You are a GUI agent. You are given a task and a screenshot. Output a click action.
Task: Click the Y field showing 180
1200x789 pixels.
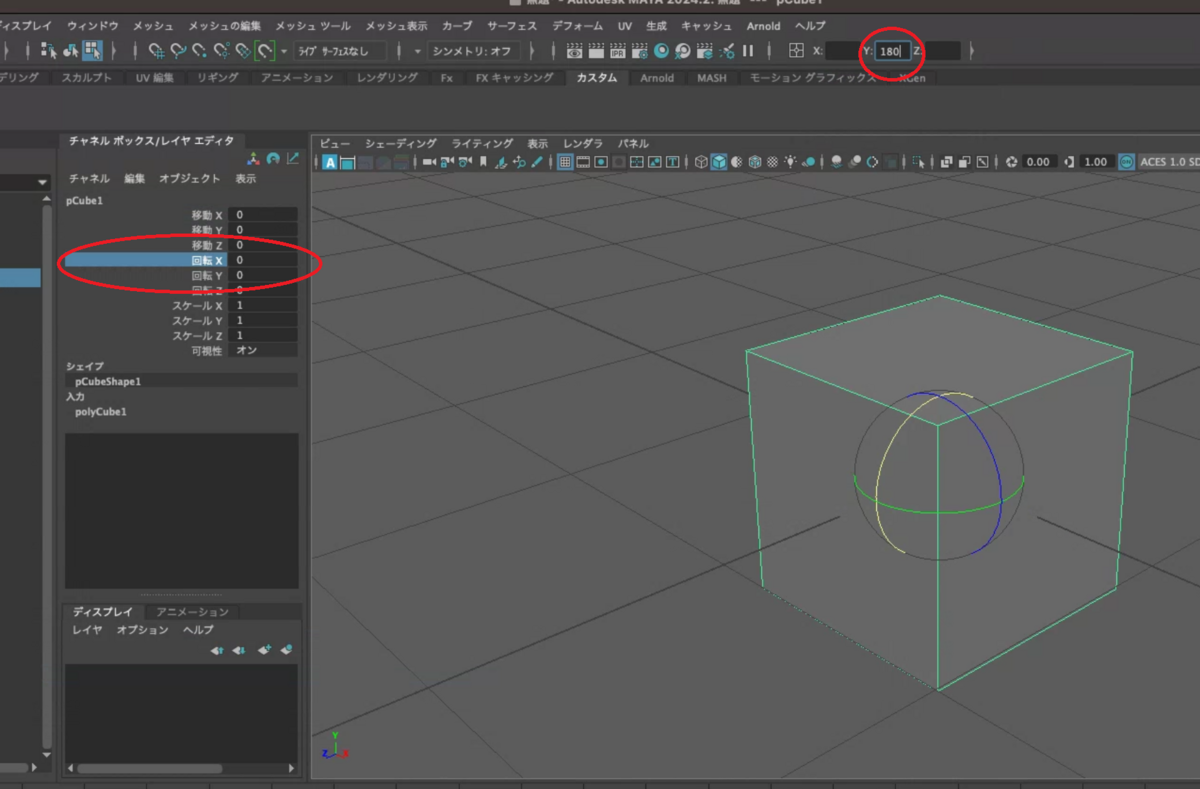(892, 51)
